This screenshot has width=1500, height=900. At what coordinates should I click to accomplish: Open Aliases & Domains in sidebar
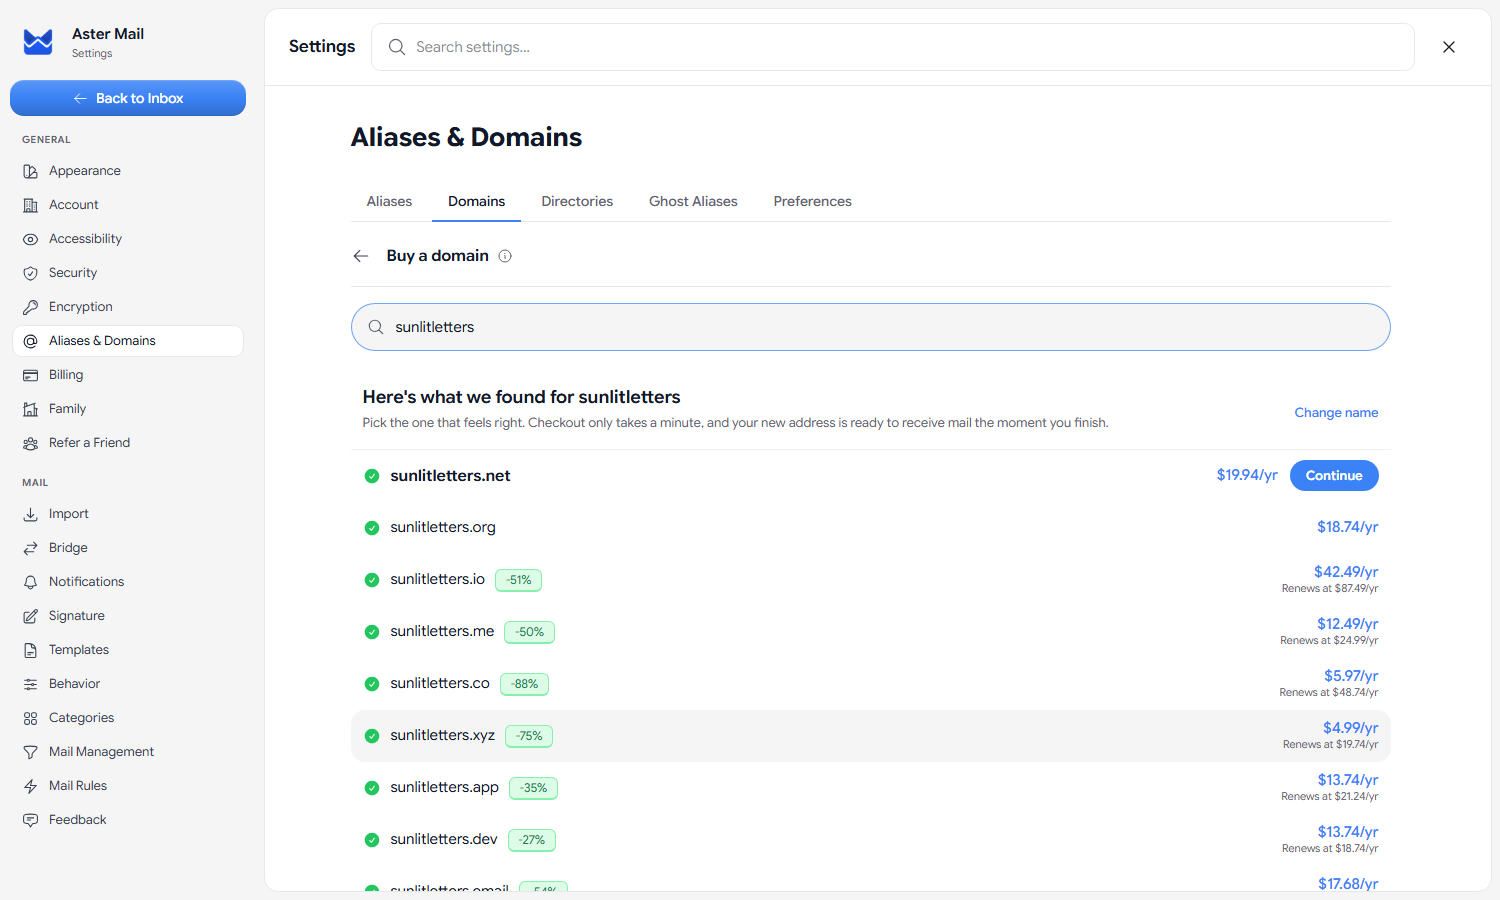[128, 341]
